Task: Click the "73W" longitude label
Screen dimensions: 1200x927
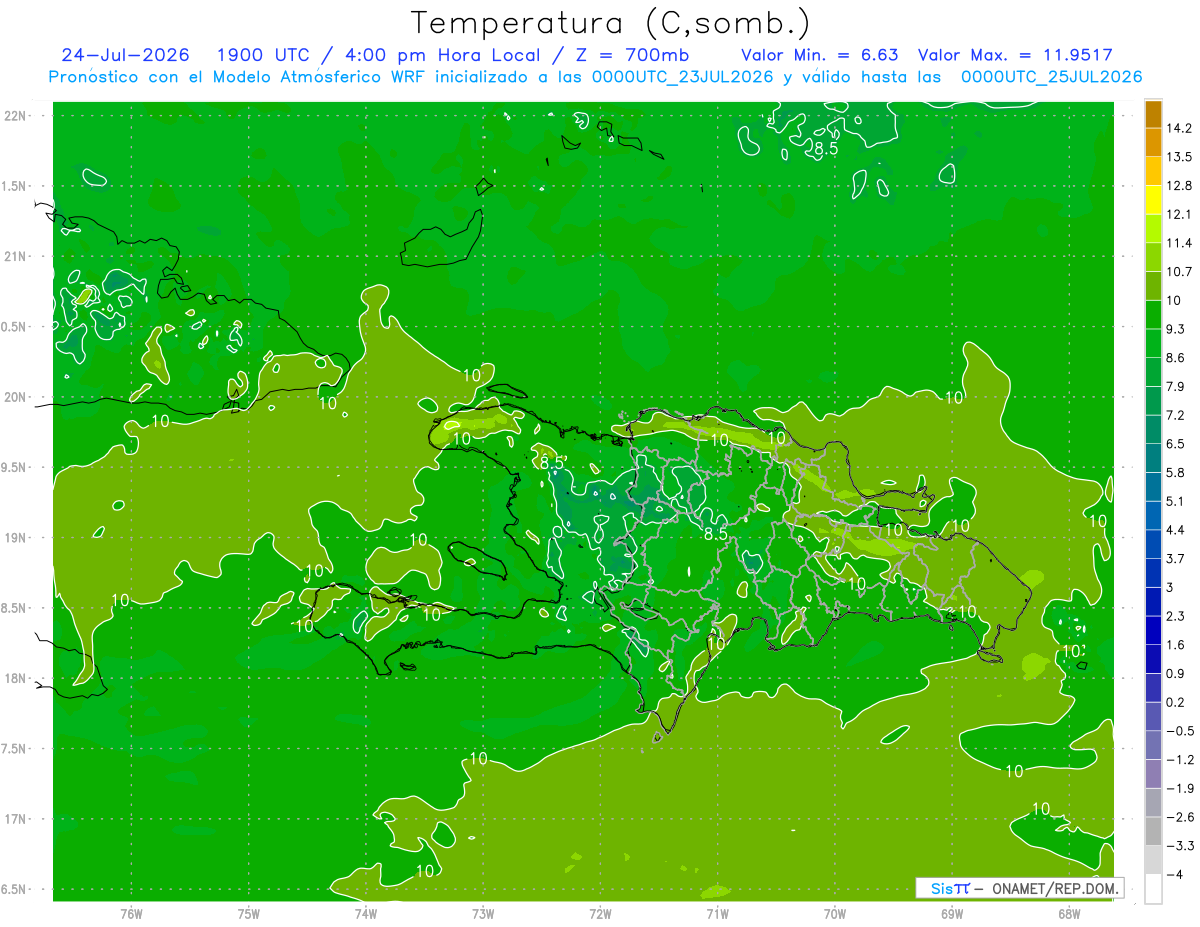Action: [x=483, y=912]
